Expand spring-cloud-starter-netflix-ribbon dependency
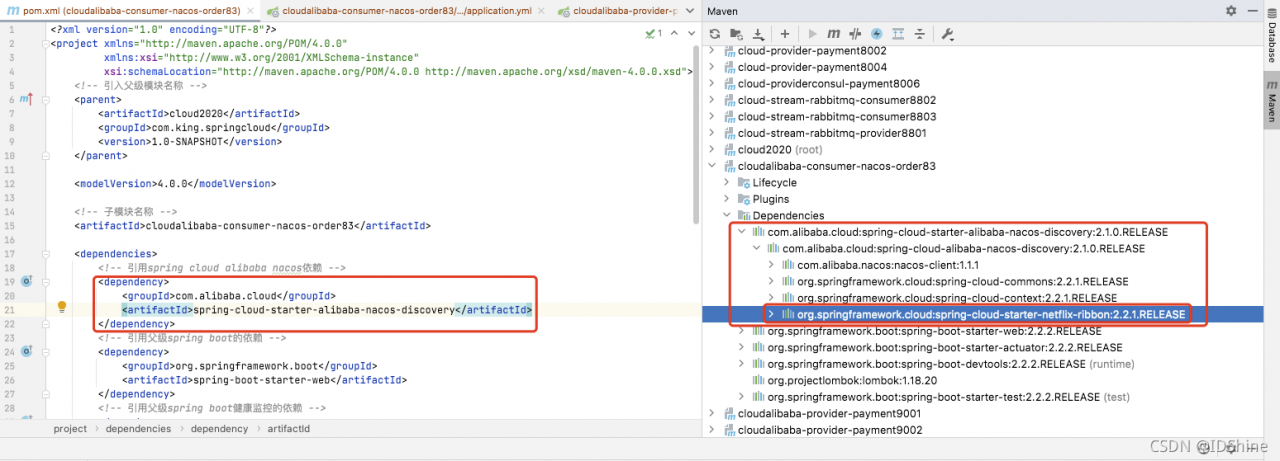This screenshot has height=461, width=1280. tap(771, 314)
